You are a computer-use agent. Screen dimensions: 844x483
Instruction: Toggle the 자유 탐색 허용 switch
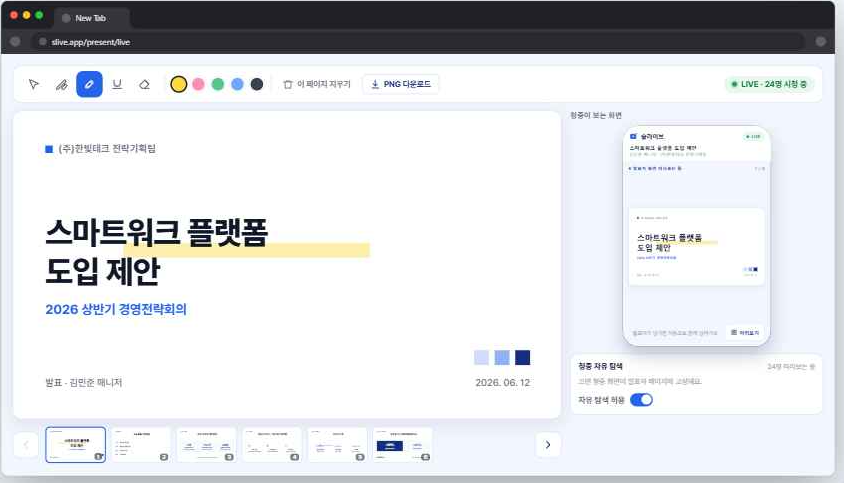pyautogui.click(x=641, y=400)
